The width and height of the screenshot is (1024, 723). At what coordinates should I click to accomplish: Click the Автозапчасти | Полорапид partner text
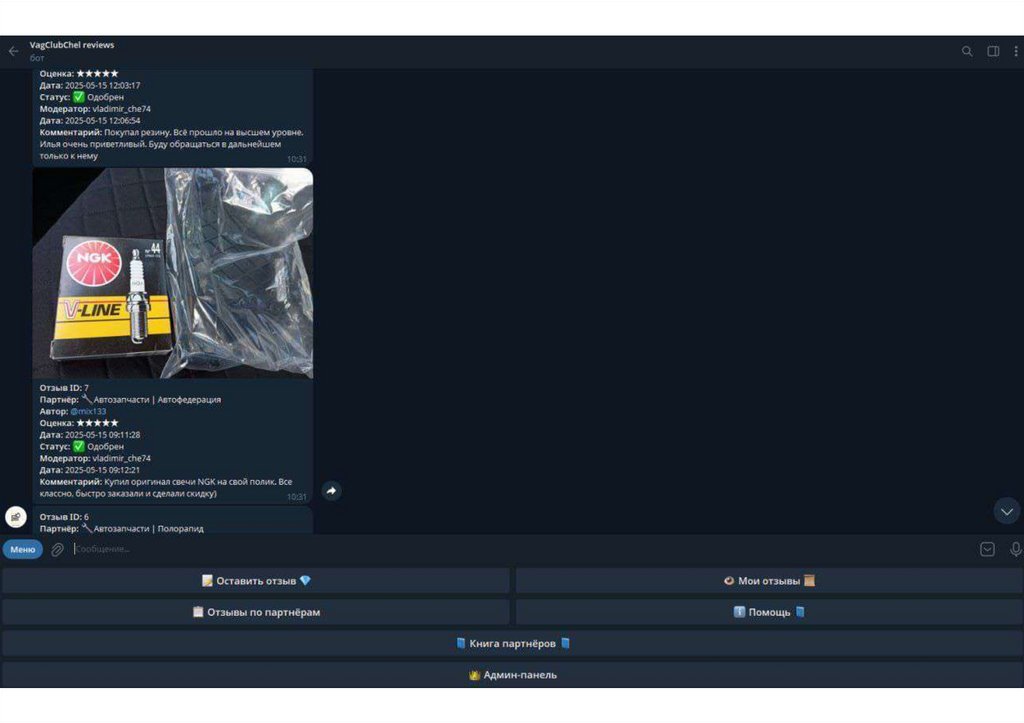pyautogui.click(x=148, y=528)
